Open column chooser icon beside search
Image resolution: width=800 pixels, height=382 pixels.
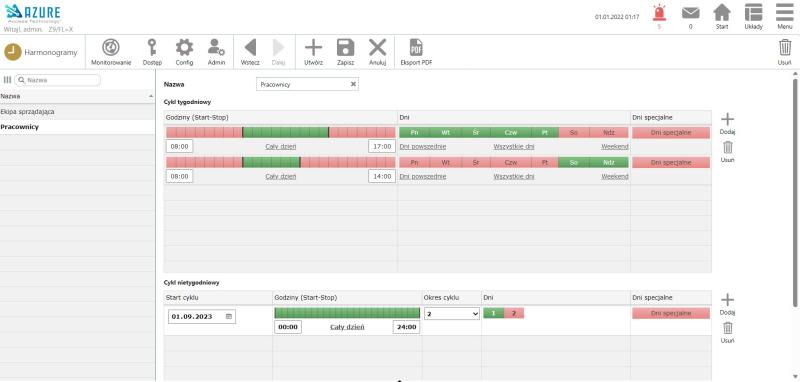[7, 80]
